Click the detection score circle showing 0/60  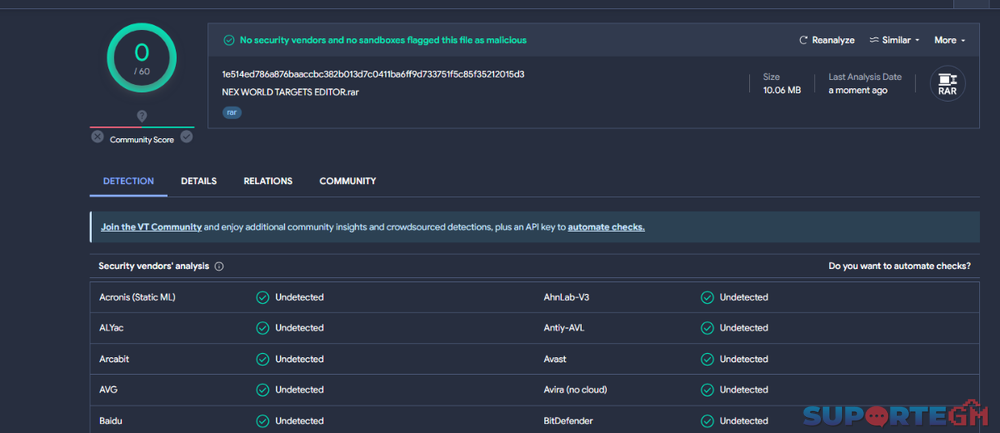pos(142,57)
